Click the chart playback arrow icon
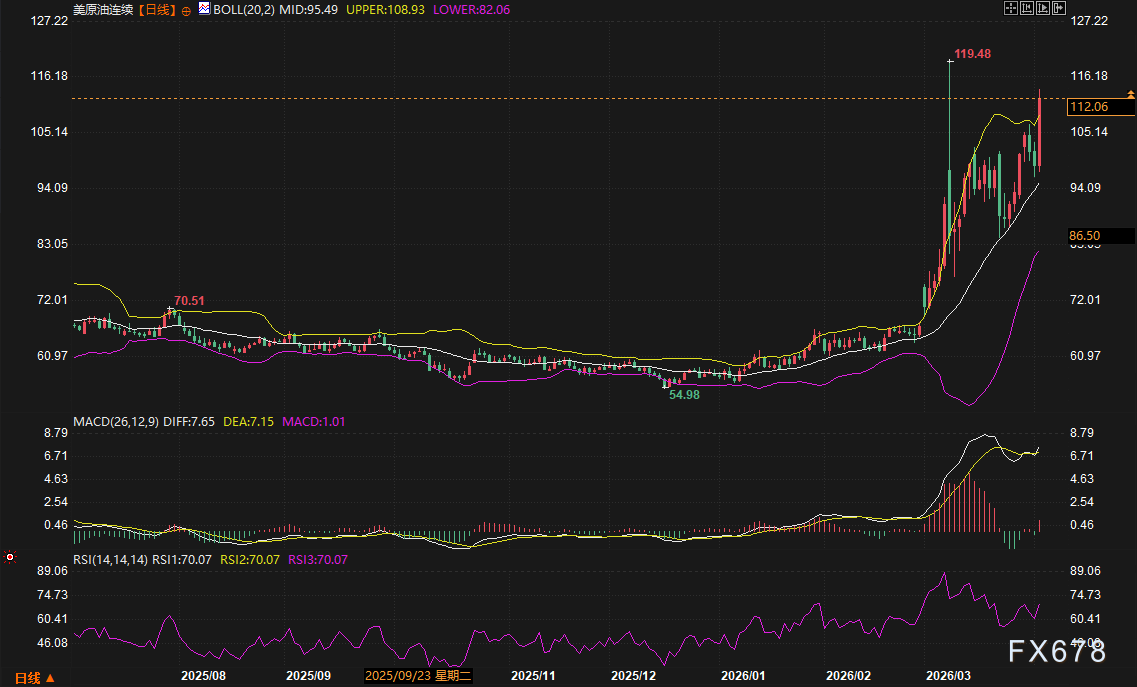The image size is (1137, 687). click(1042, 9)
